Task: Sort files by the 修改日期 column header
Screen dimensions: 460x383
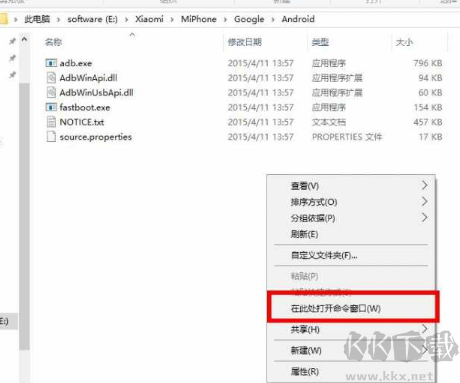Action: (245, 42)
